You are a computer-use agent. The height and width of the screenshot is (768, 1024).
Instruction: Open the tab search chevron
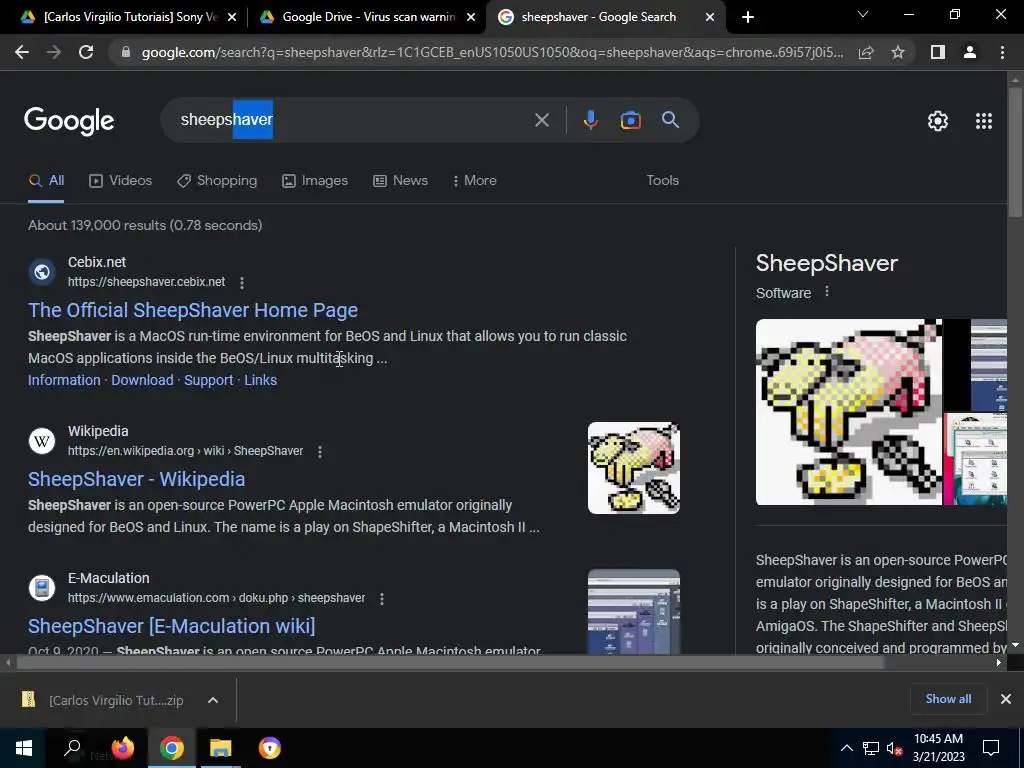pyautogui.click(x=863, y=14)
